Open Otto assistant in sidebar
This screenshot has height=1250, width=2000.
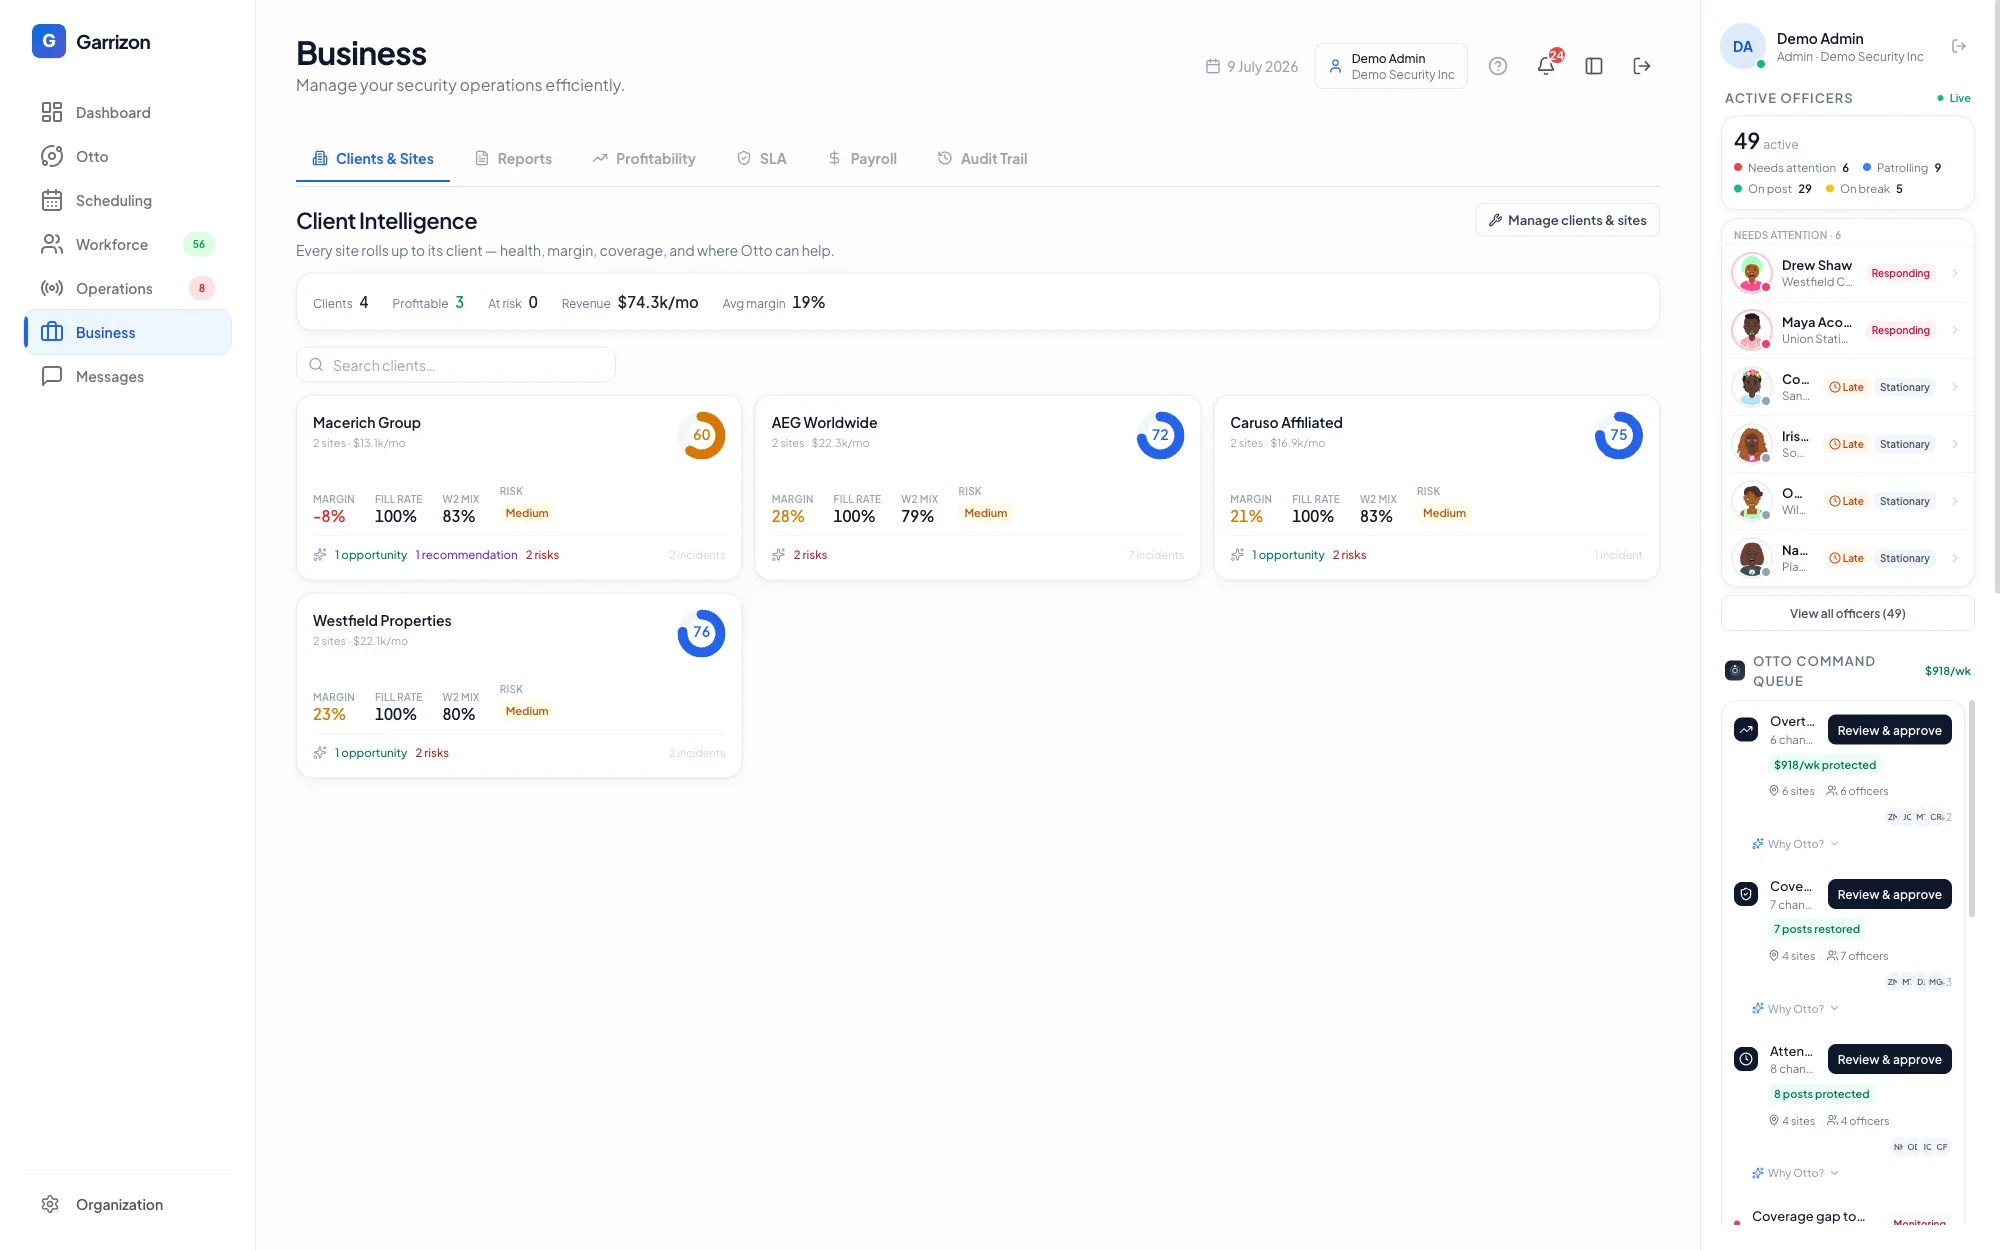tap(128, 156)
